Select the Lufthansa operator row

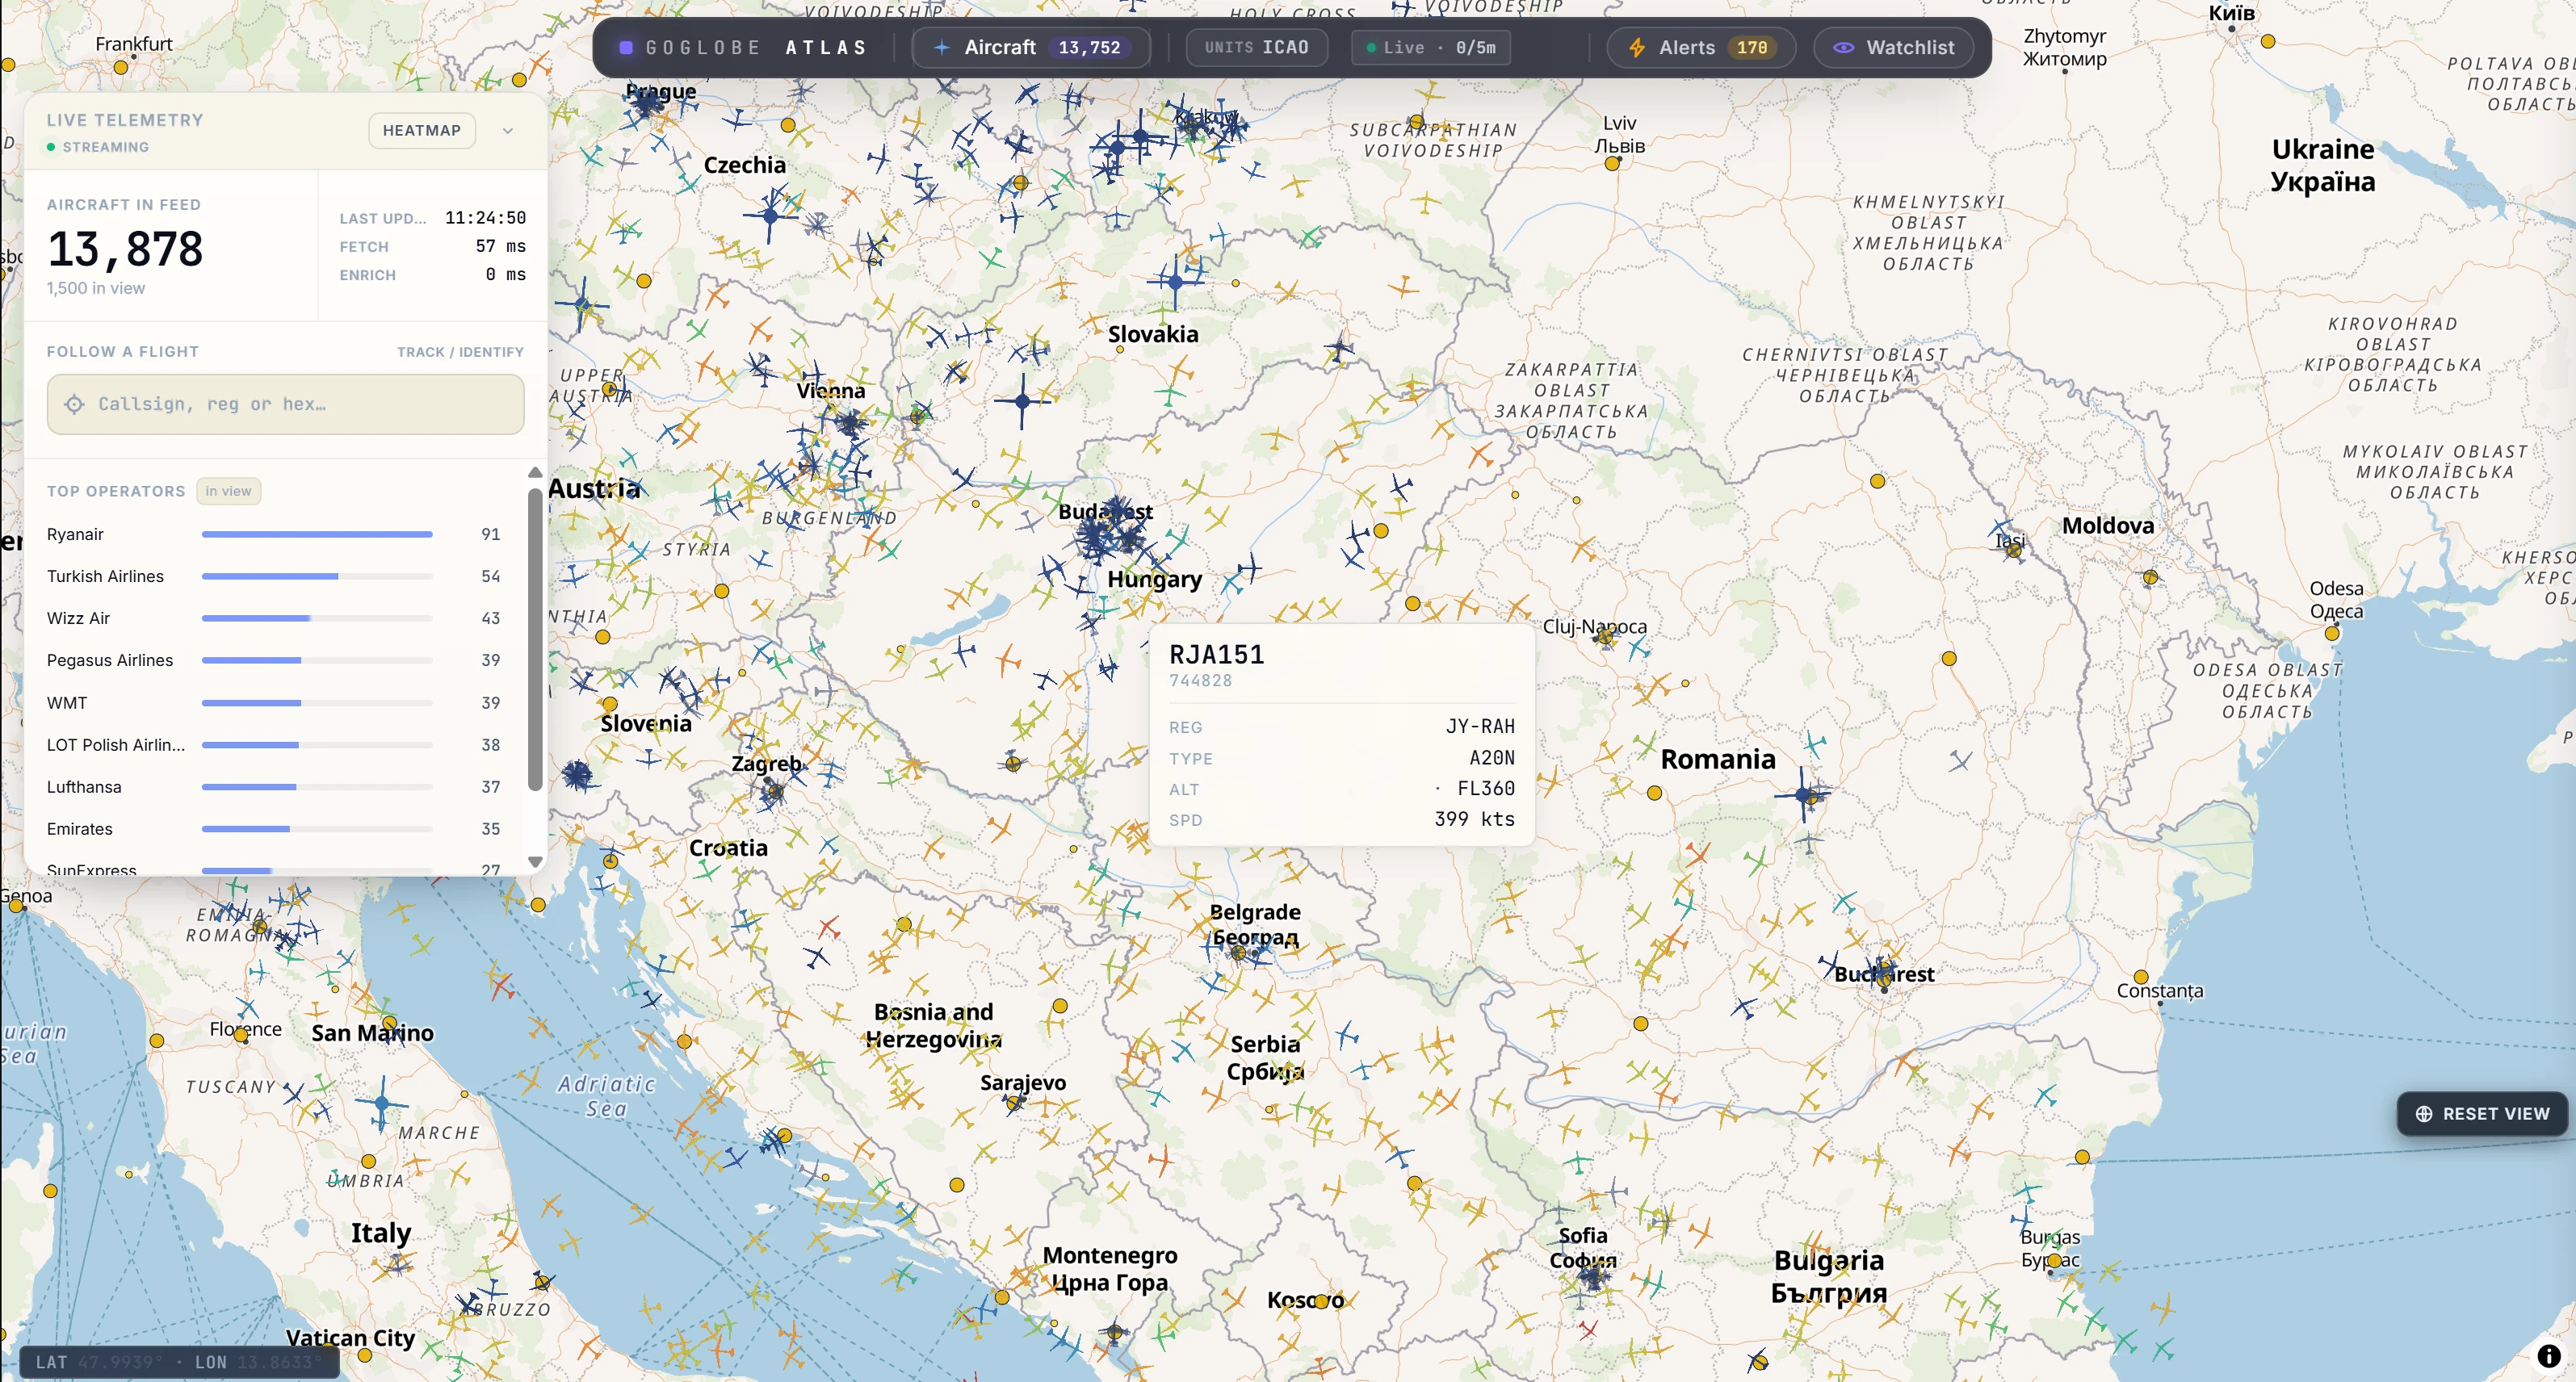(x=274, y=788)
